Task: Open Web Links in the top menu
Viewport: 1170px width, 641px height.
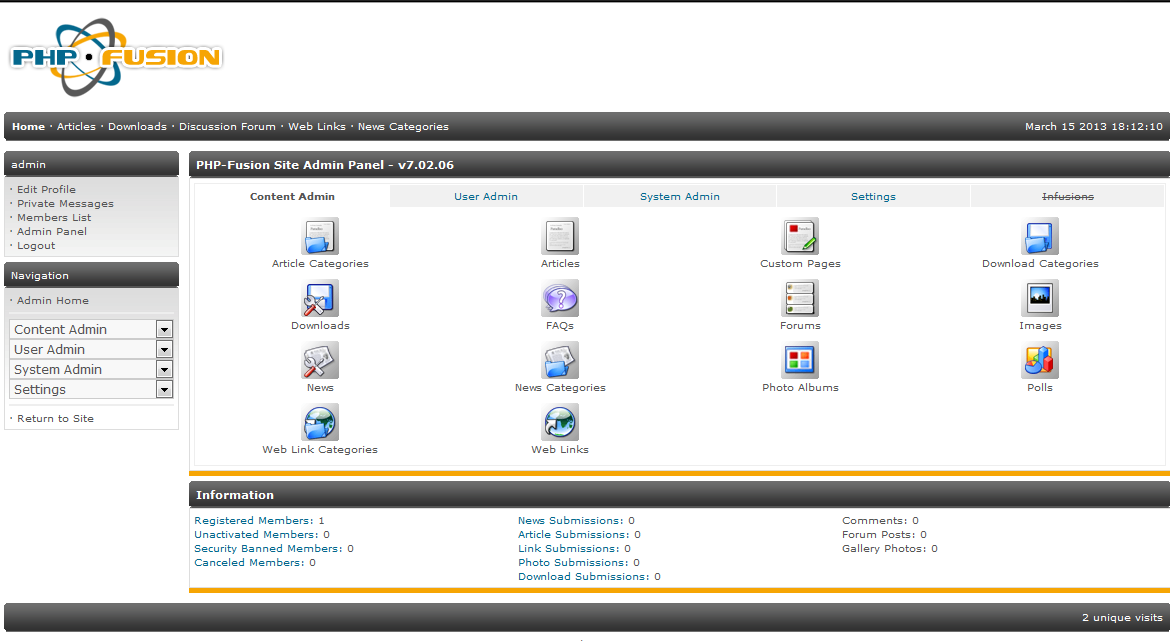Action: point(317,127)
